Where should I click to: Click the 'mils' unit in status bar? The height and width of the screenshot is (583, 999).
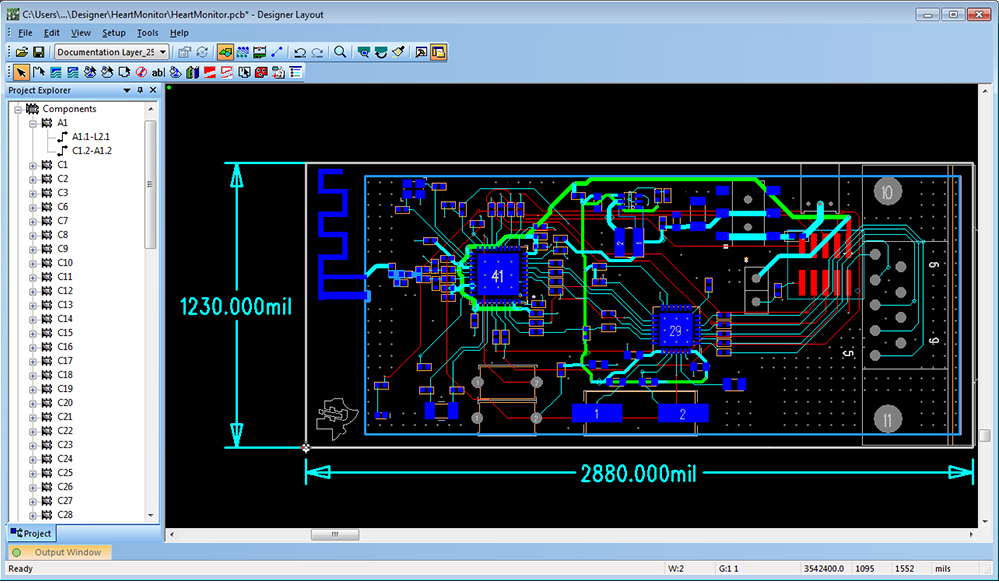click(x=943, y=569)
